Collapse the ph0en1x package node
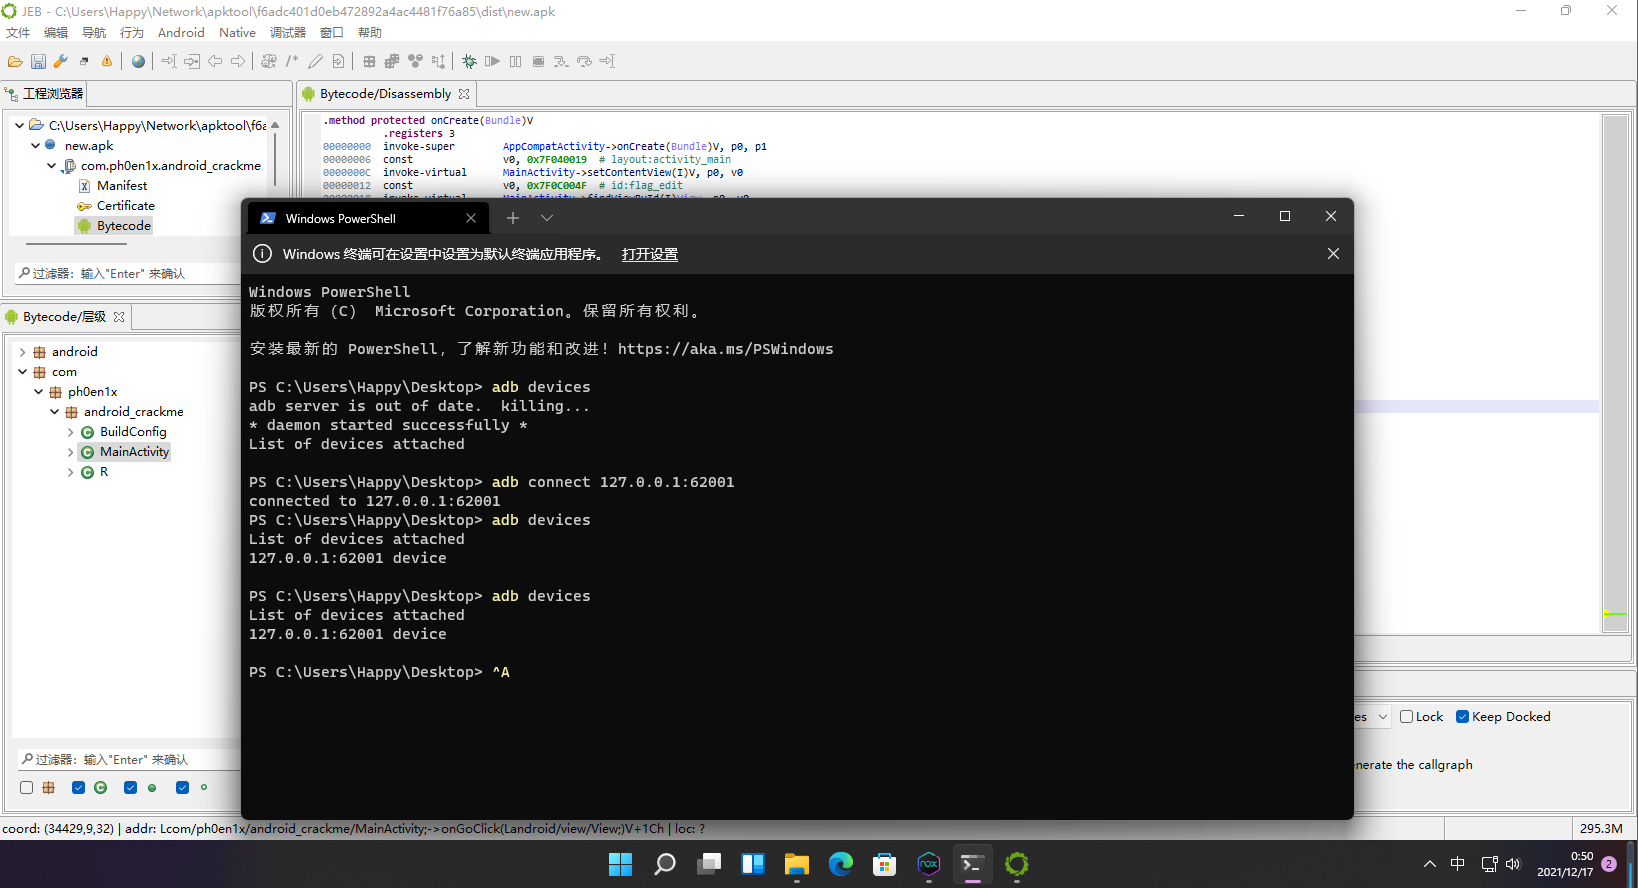 click(39, 392)
